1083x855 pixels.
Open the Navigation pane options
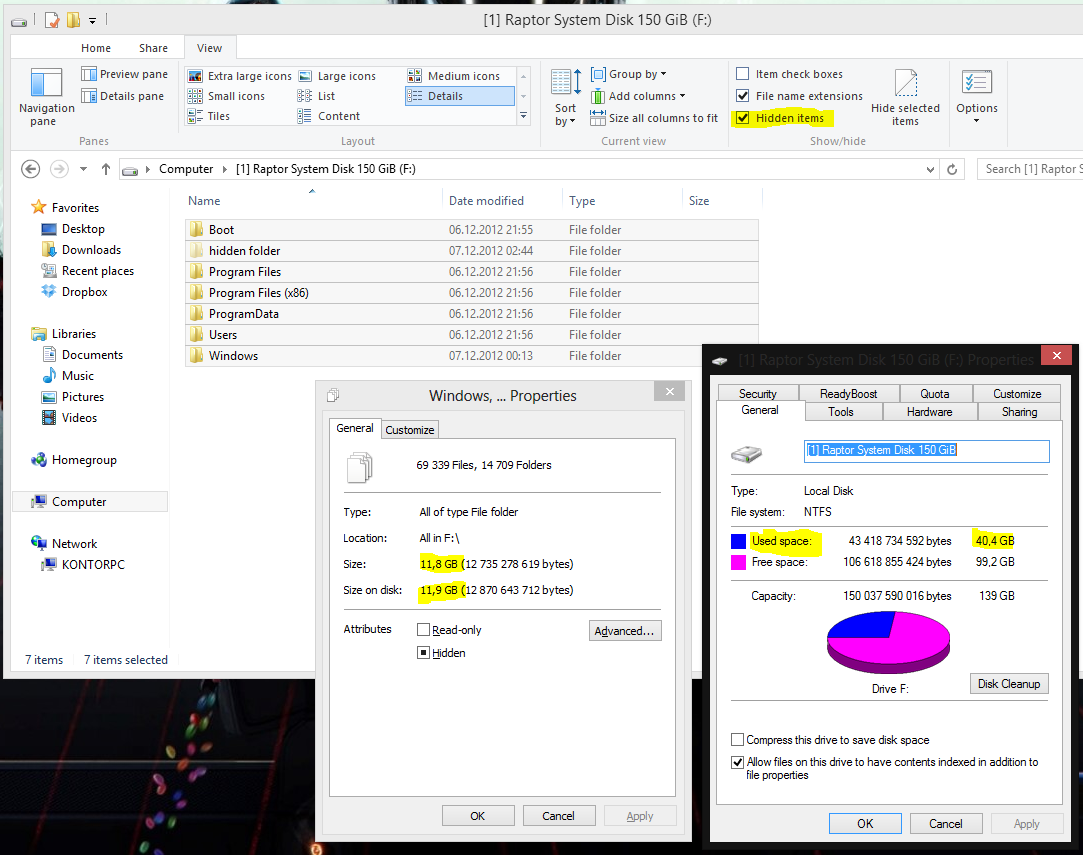point(46,97)
